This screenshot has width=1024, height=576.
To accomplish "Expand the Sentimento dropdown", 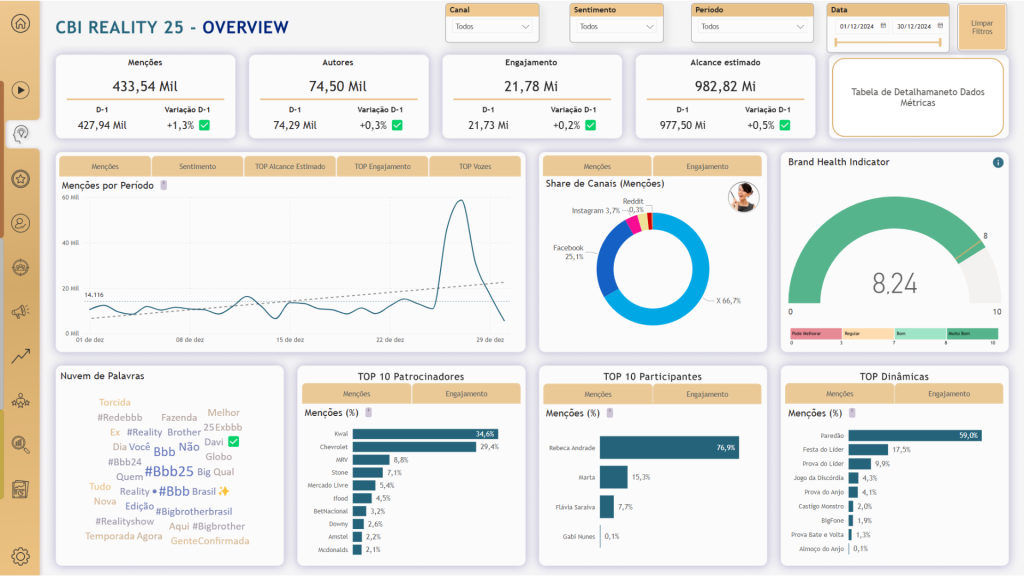I will [x=616, y=27].
